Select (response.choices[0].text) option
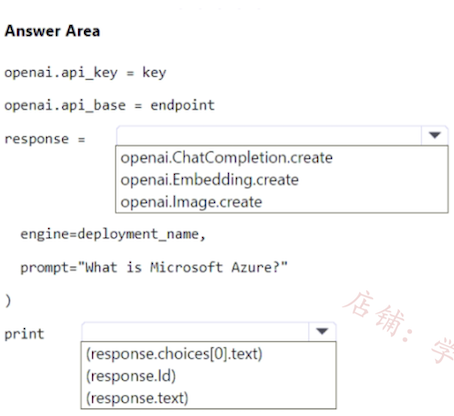 [174, 354]
